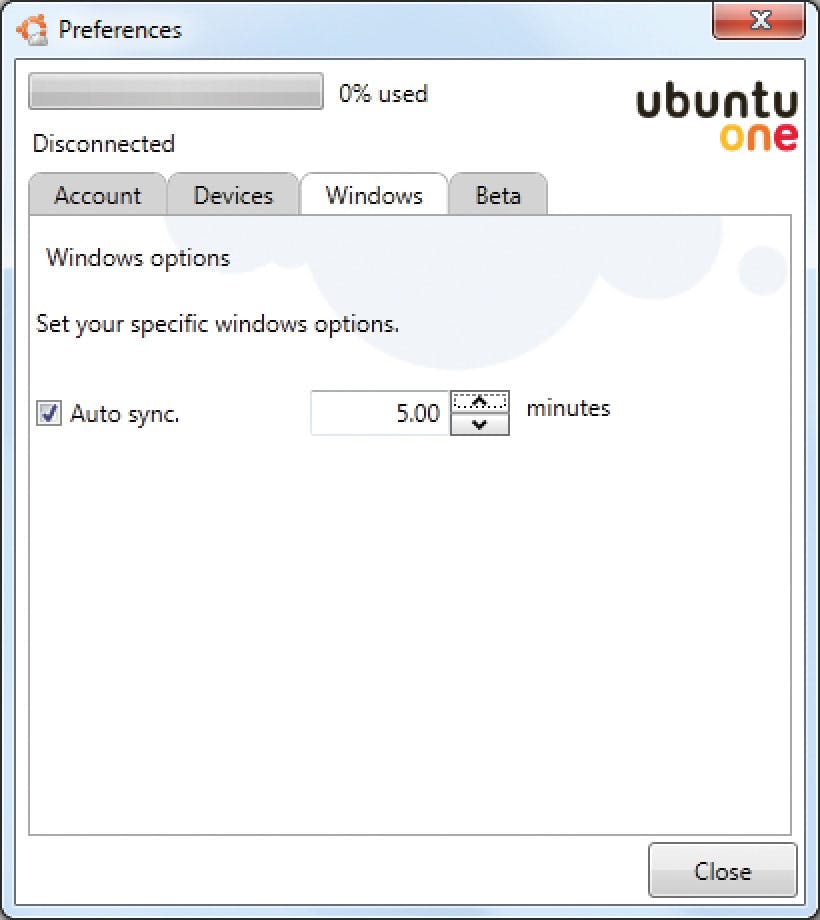This screenshot has width=820, height=920.
Task: Open the Account tab
Action: click(97, 195)
